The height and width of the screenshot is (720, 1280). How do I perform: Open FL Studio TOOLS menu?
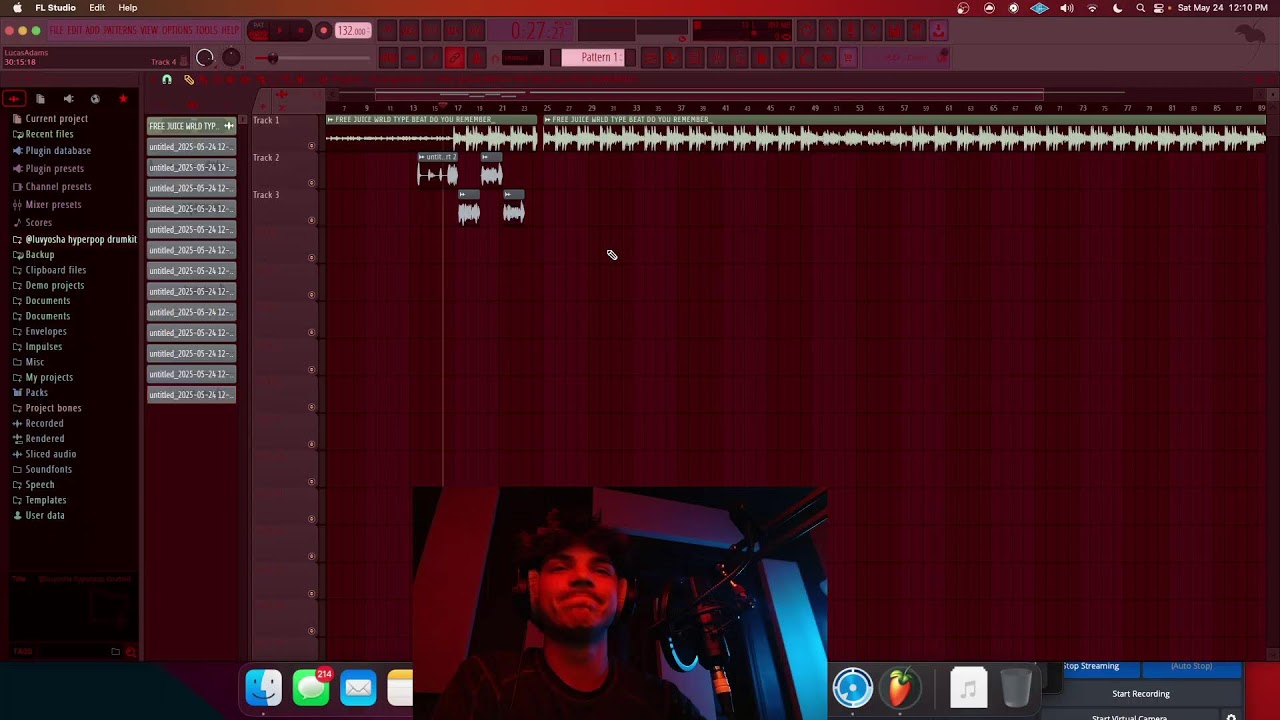click(x=207, y=31)
